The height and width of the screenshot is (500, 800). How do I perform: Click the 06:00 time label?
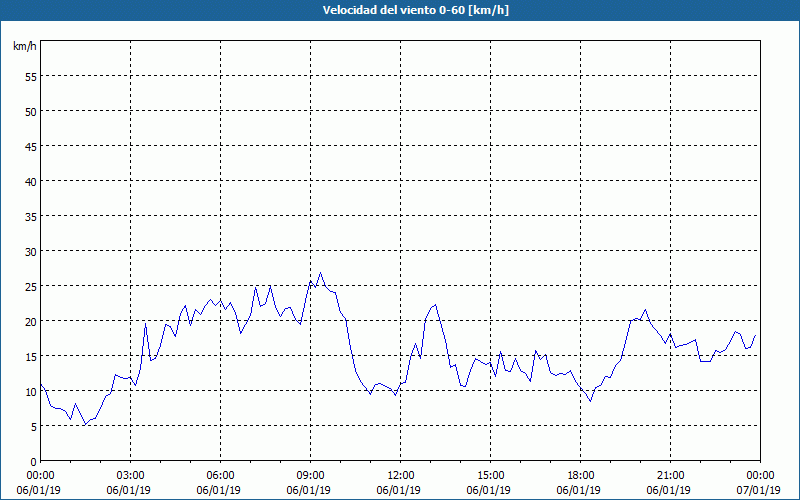coord(220,476)
